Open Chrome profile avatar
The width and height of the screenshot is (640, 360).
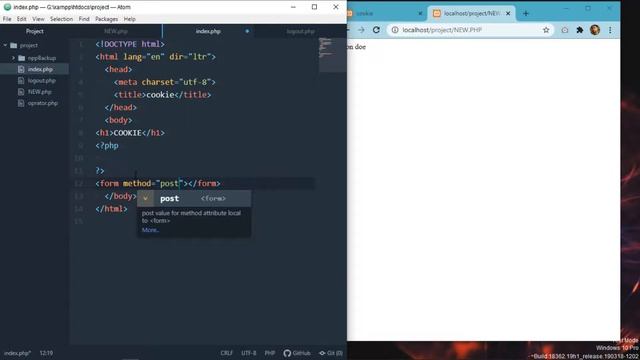pyautogui.click(x=595, y=30)
